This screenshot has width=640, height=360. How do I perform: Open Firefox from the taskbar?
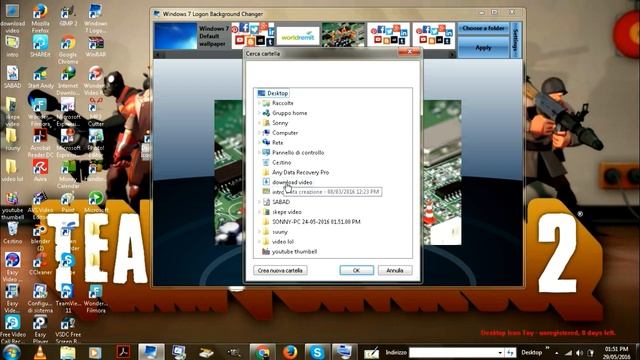coord(290,353)
